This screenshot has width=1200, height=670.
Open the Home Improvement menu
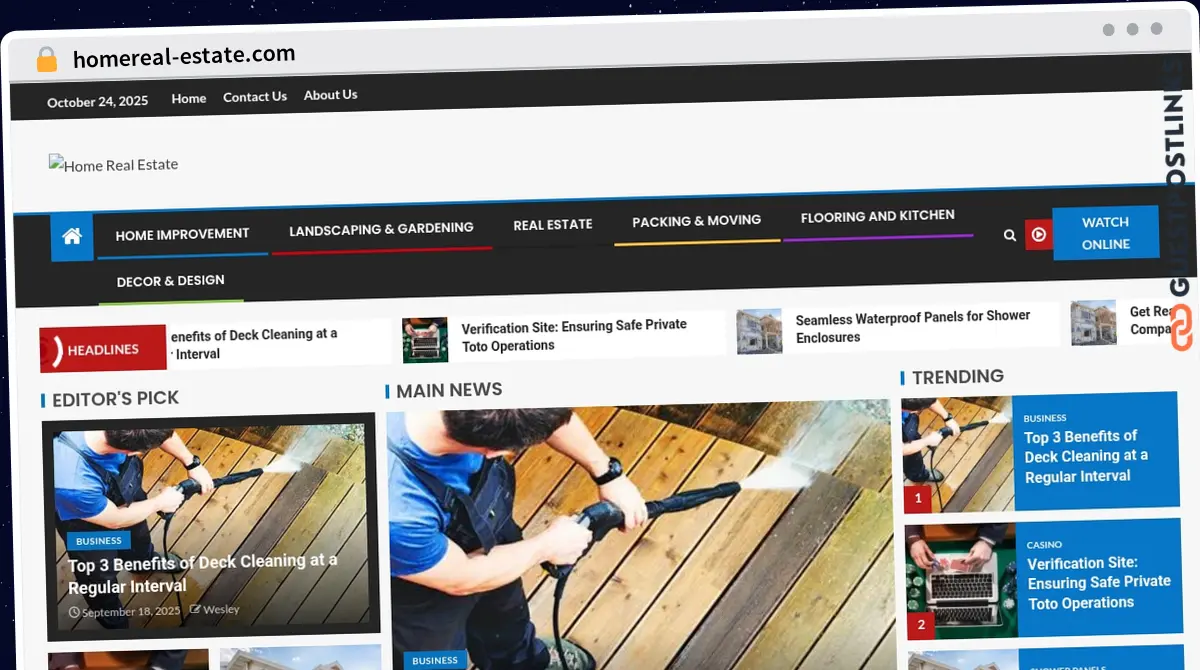coord(182,235)
